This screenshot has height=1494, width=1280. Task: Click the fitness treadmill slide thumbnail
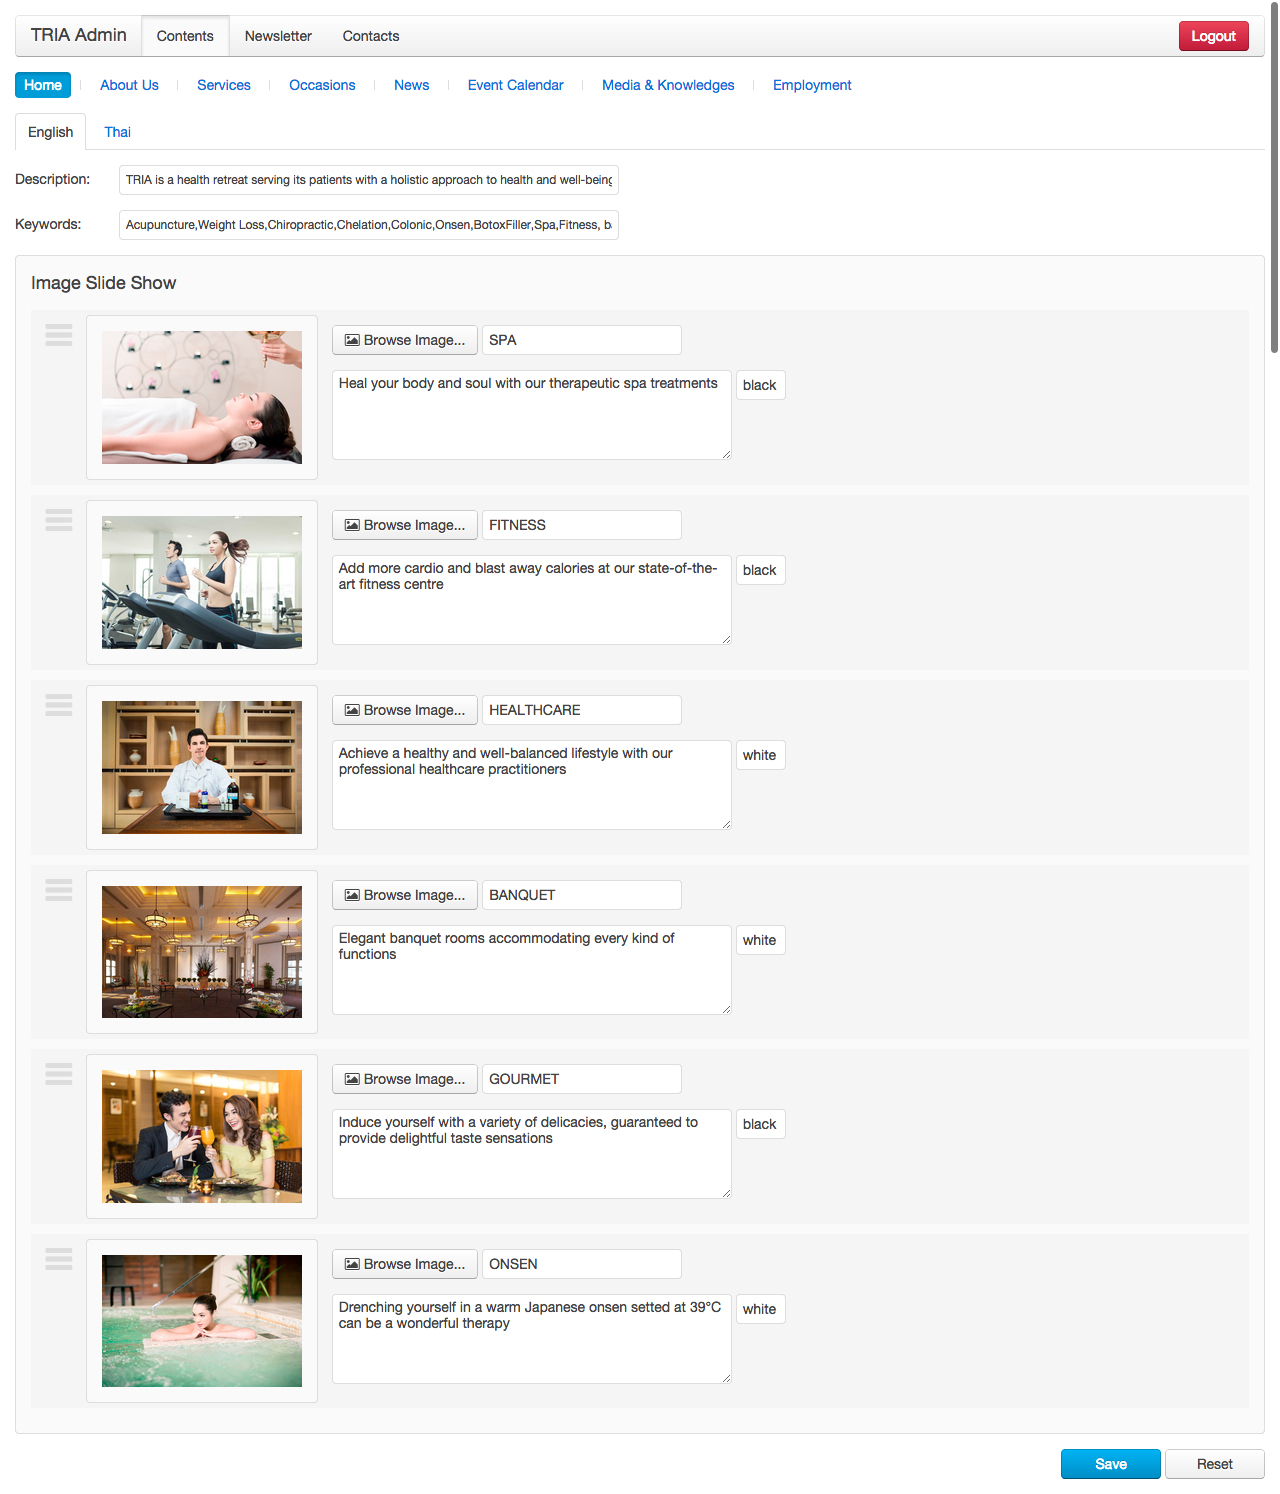click(x=202, y=582)
